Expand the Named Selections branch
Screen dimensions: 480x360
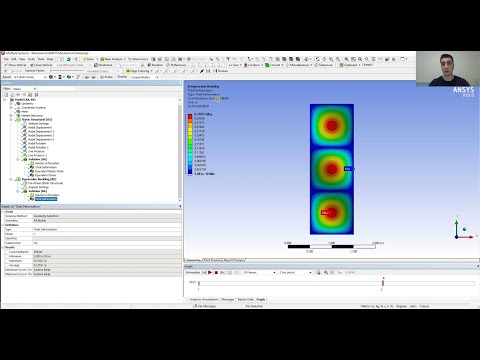pyautogui.click(x=11, y=116)
